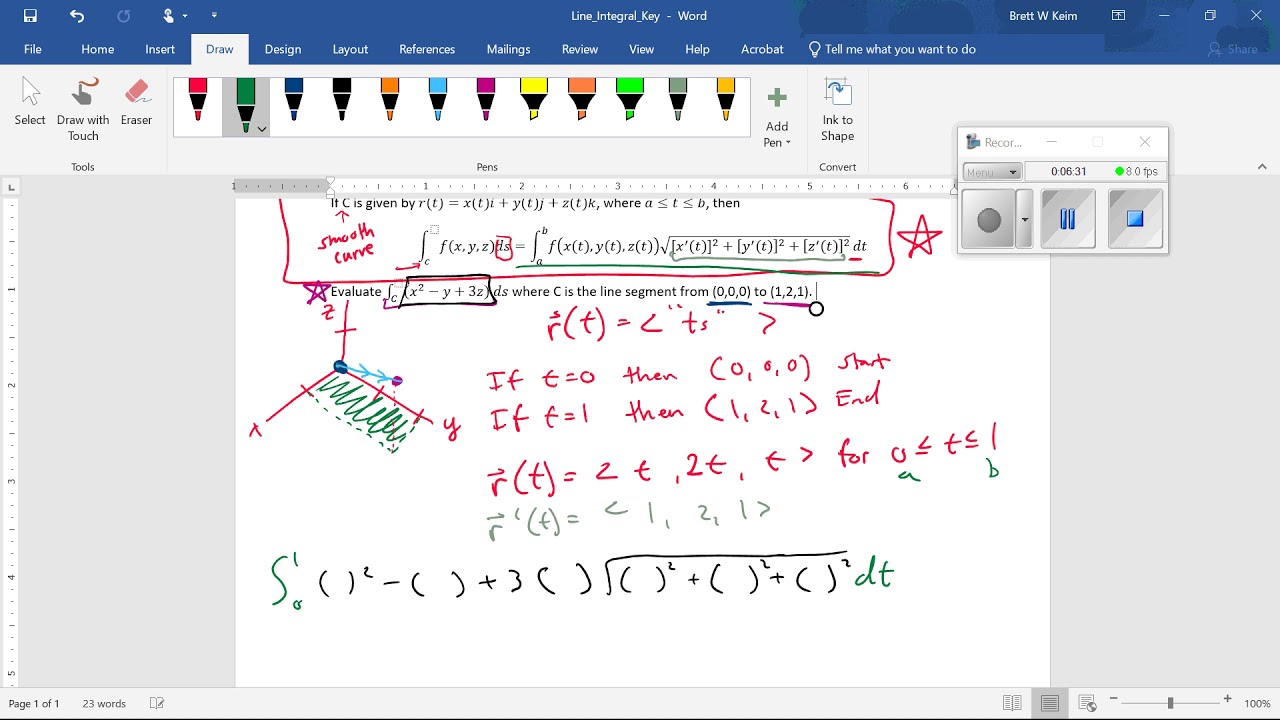Click the gray record button
Screen dimensions: 1280x720
pyautogui.click(x=989, y=219)
